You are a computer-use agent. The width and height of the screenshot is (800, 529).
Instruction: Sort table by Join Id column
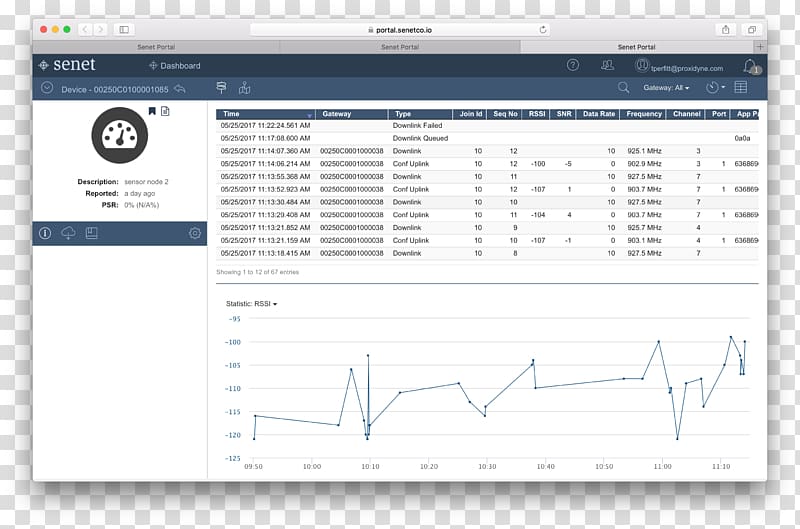click(x=469, y=114)
